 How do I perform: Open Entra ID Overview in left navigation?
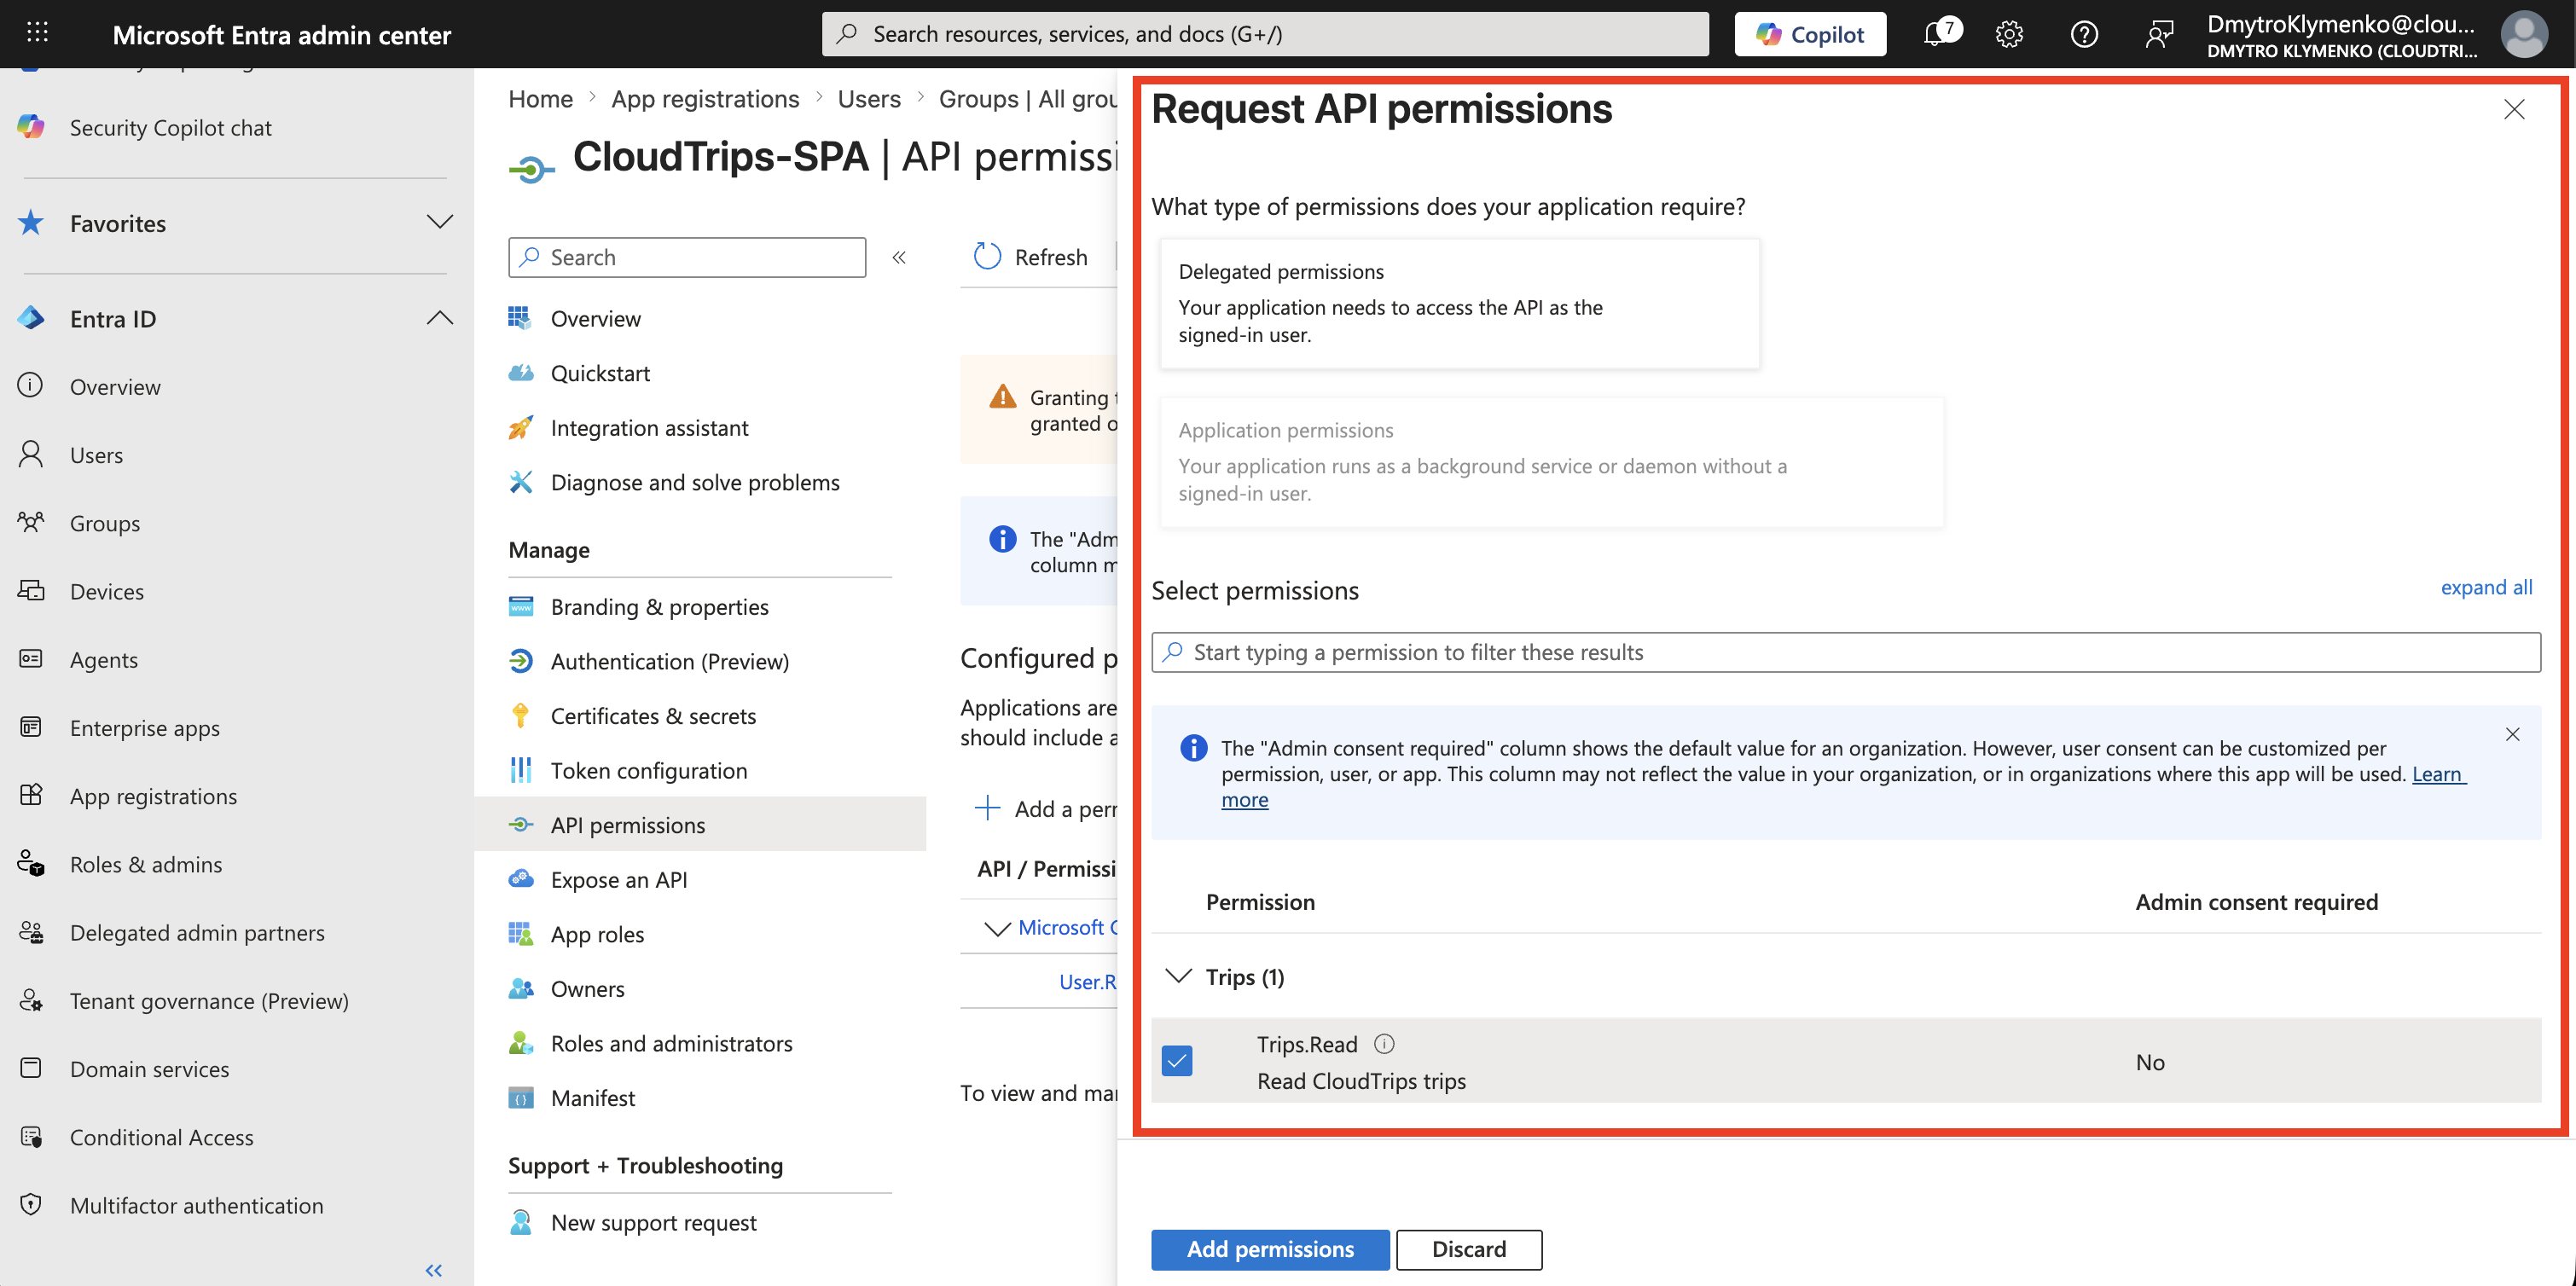coord(115,386)
